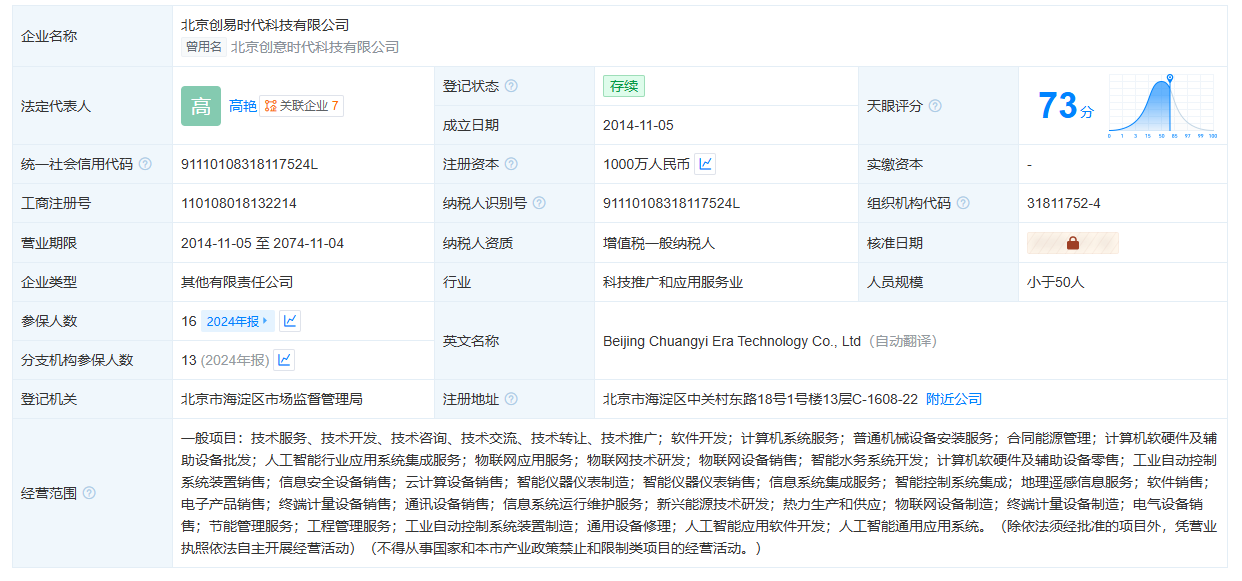Open legal representative 高艳's profile
This screenshot has height=581, width=1242.
point(243,106)
